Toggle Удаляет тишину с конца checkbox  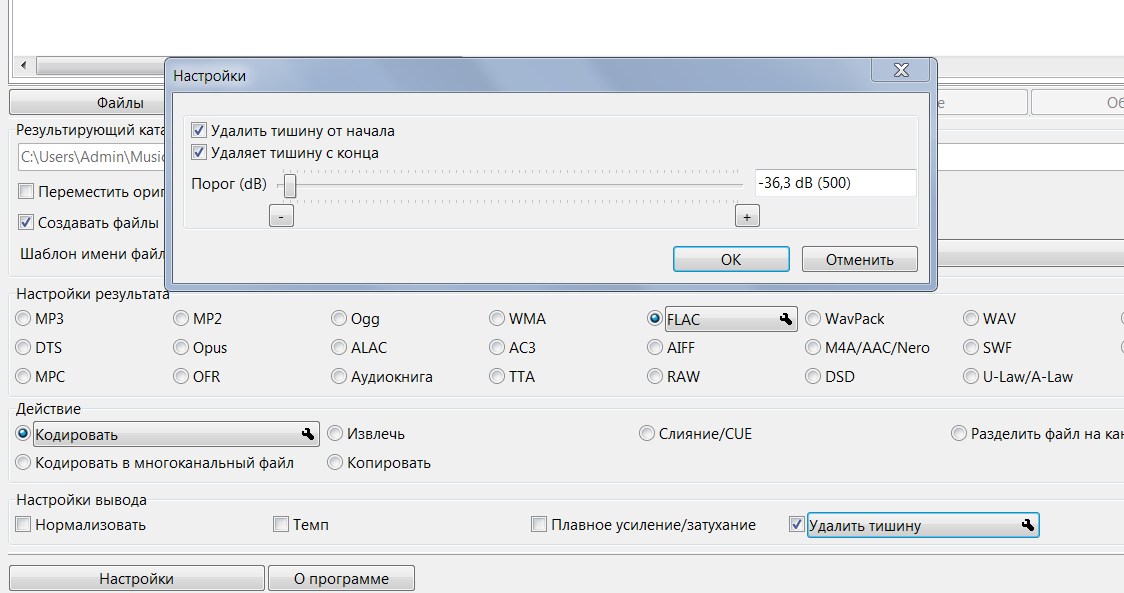click(199, 153)
